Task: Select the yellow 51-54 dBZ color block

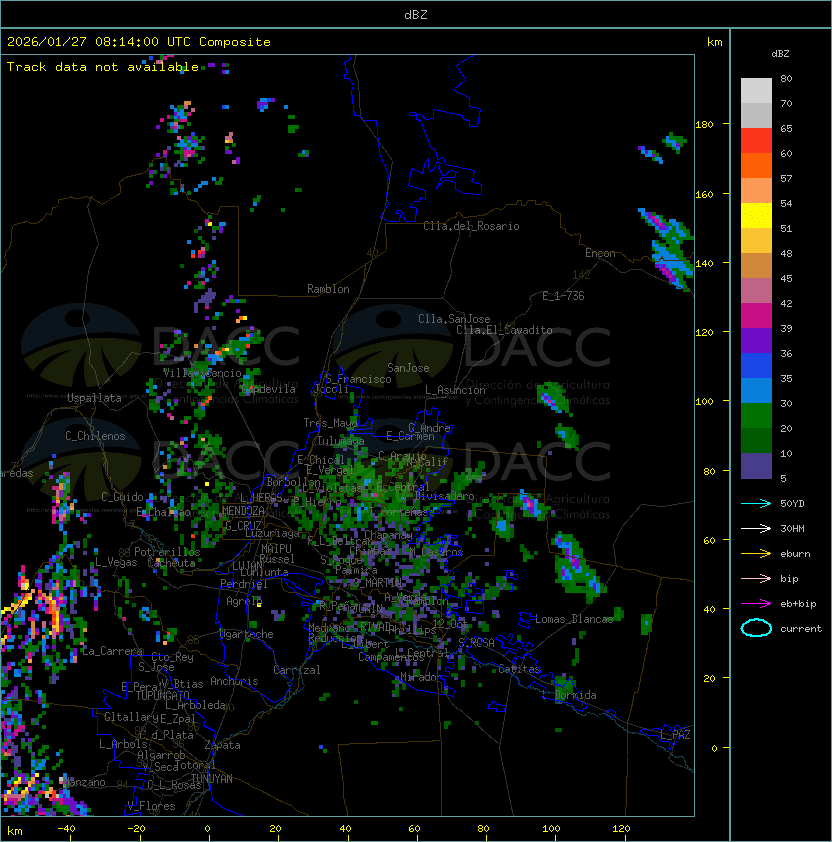Action: tap(756, 216)
